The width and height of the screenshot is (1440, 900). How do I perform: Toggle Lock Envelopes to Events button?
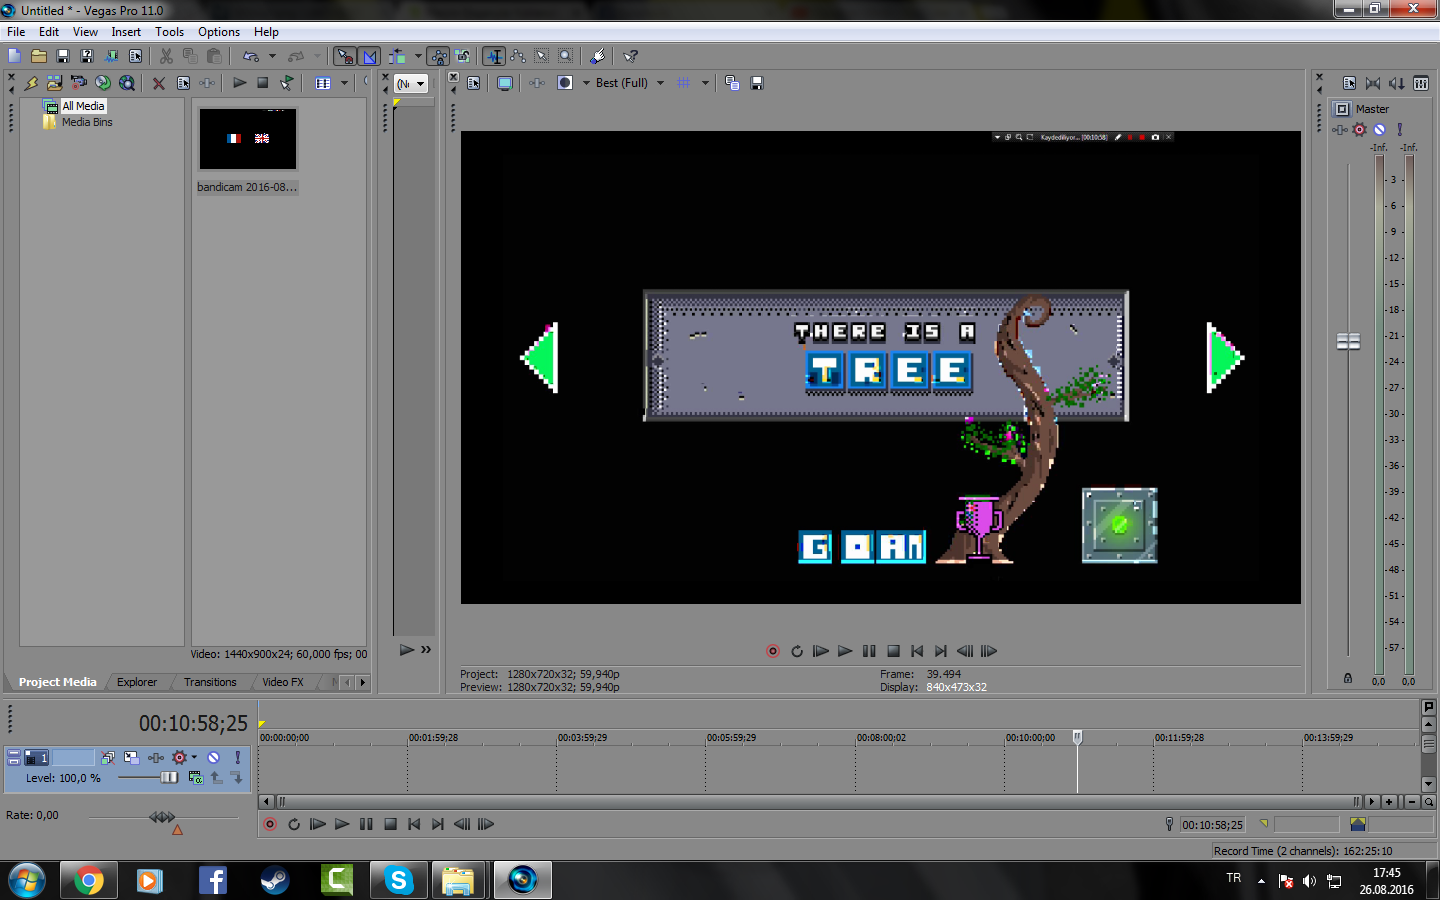[438, 57]
